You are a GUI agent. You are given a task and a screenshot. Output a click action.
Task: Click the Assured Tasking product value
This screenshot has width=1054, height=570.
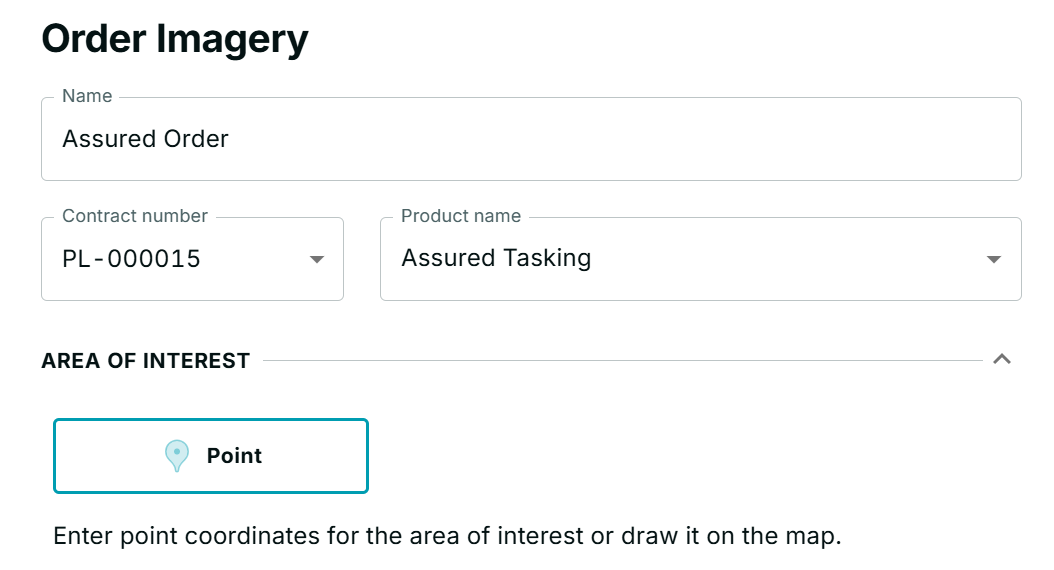click(x=496, y=259)
